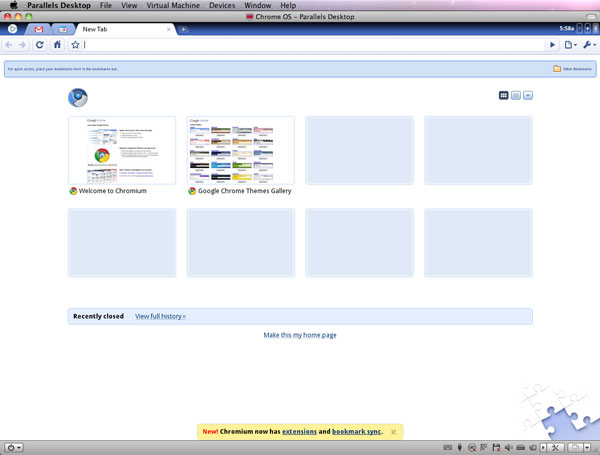Viewport: 600px width, 455px height.
Task: Open the Welcome to Chromium thumbnail
Action: click(122, 150)
